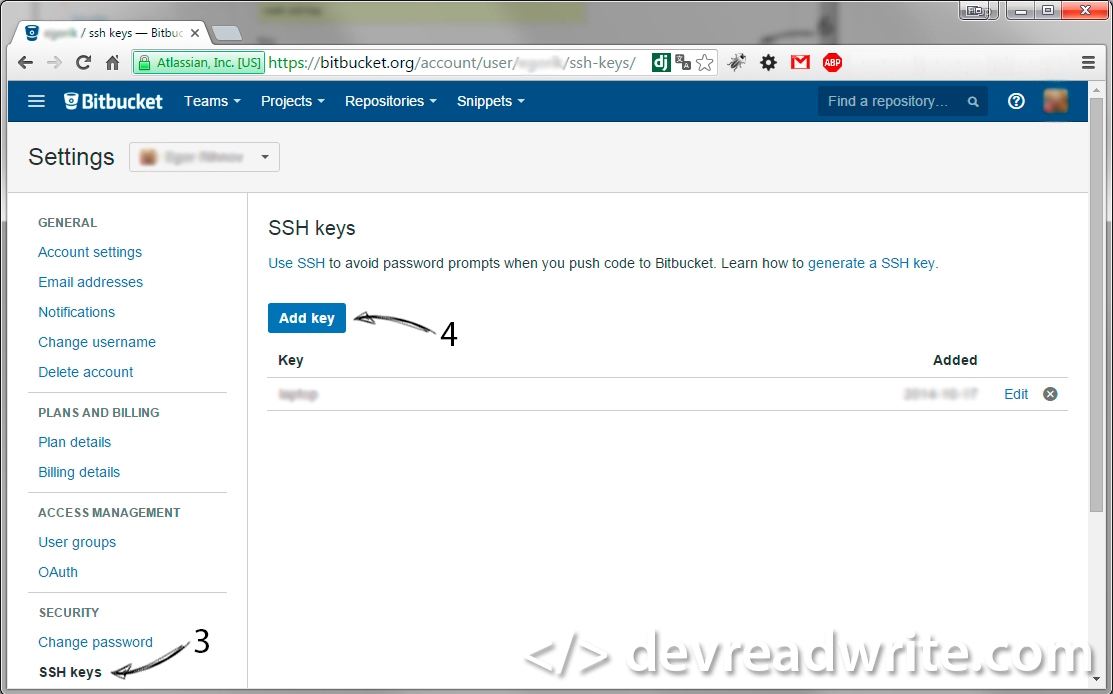Expand the Snippets dropdown

pos(490,101)
